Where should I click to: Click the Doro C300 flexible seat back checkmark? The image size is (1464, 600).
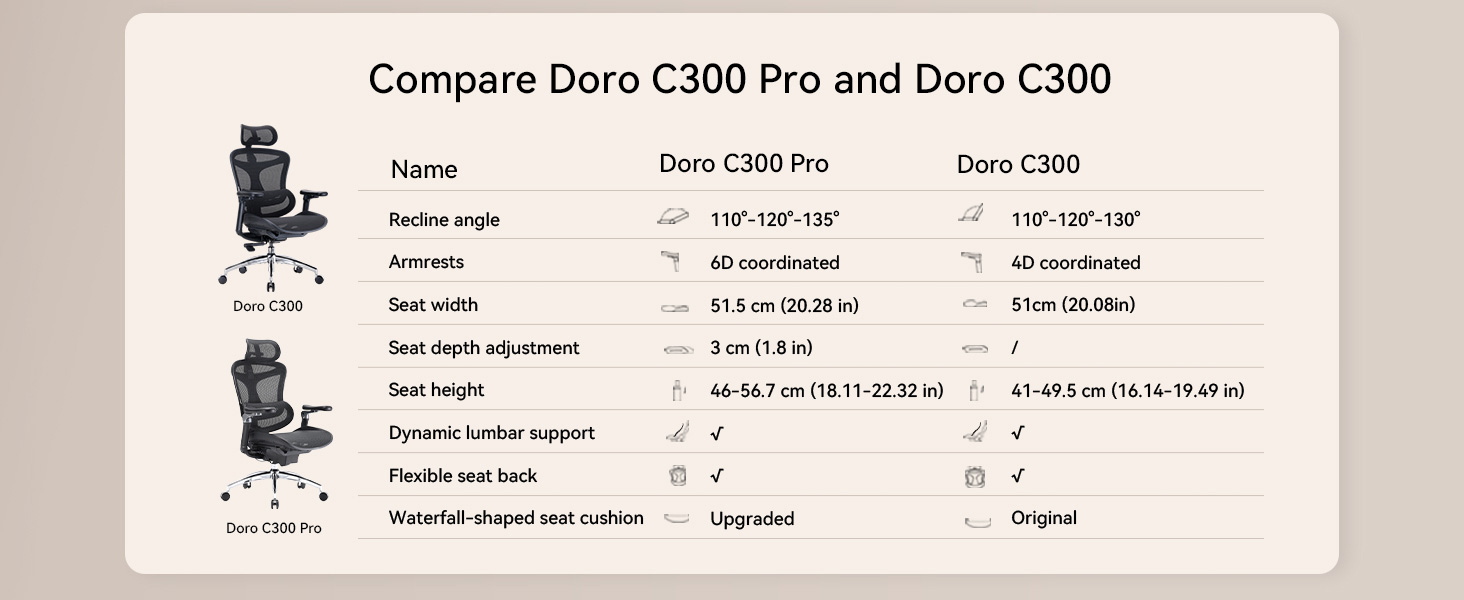tap(1017, 477)
